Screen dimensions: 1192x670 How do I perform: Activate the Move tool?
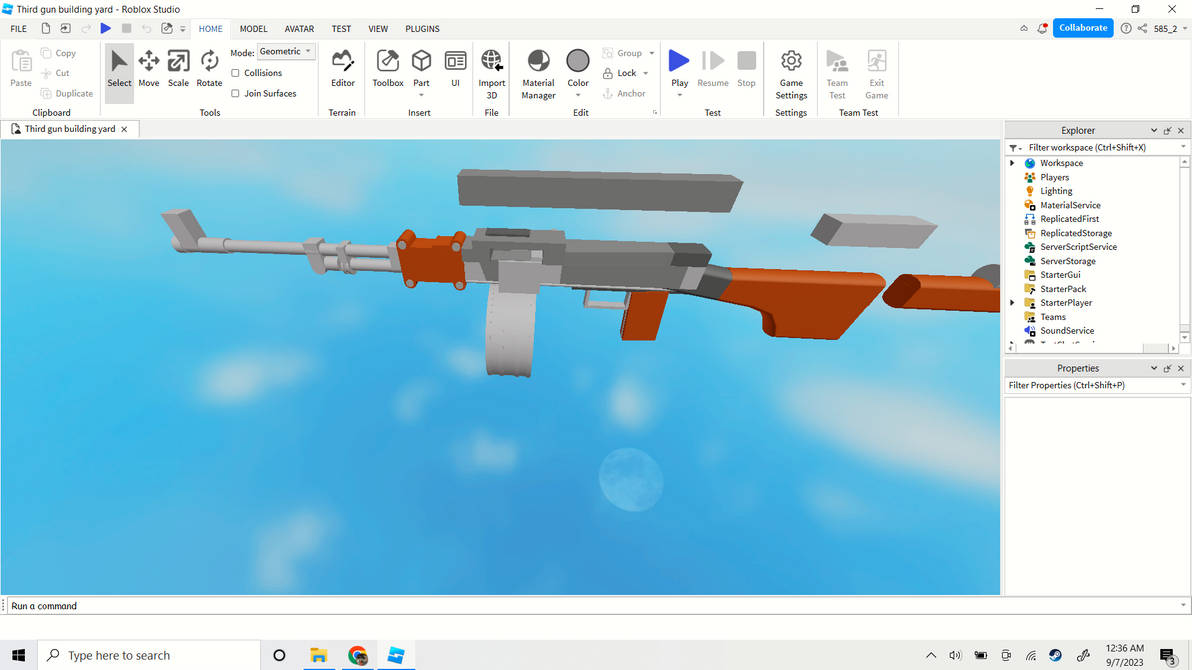pyautogui.click(x=149, y=70)
